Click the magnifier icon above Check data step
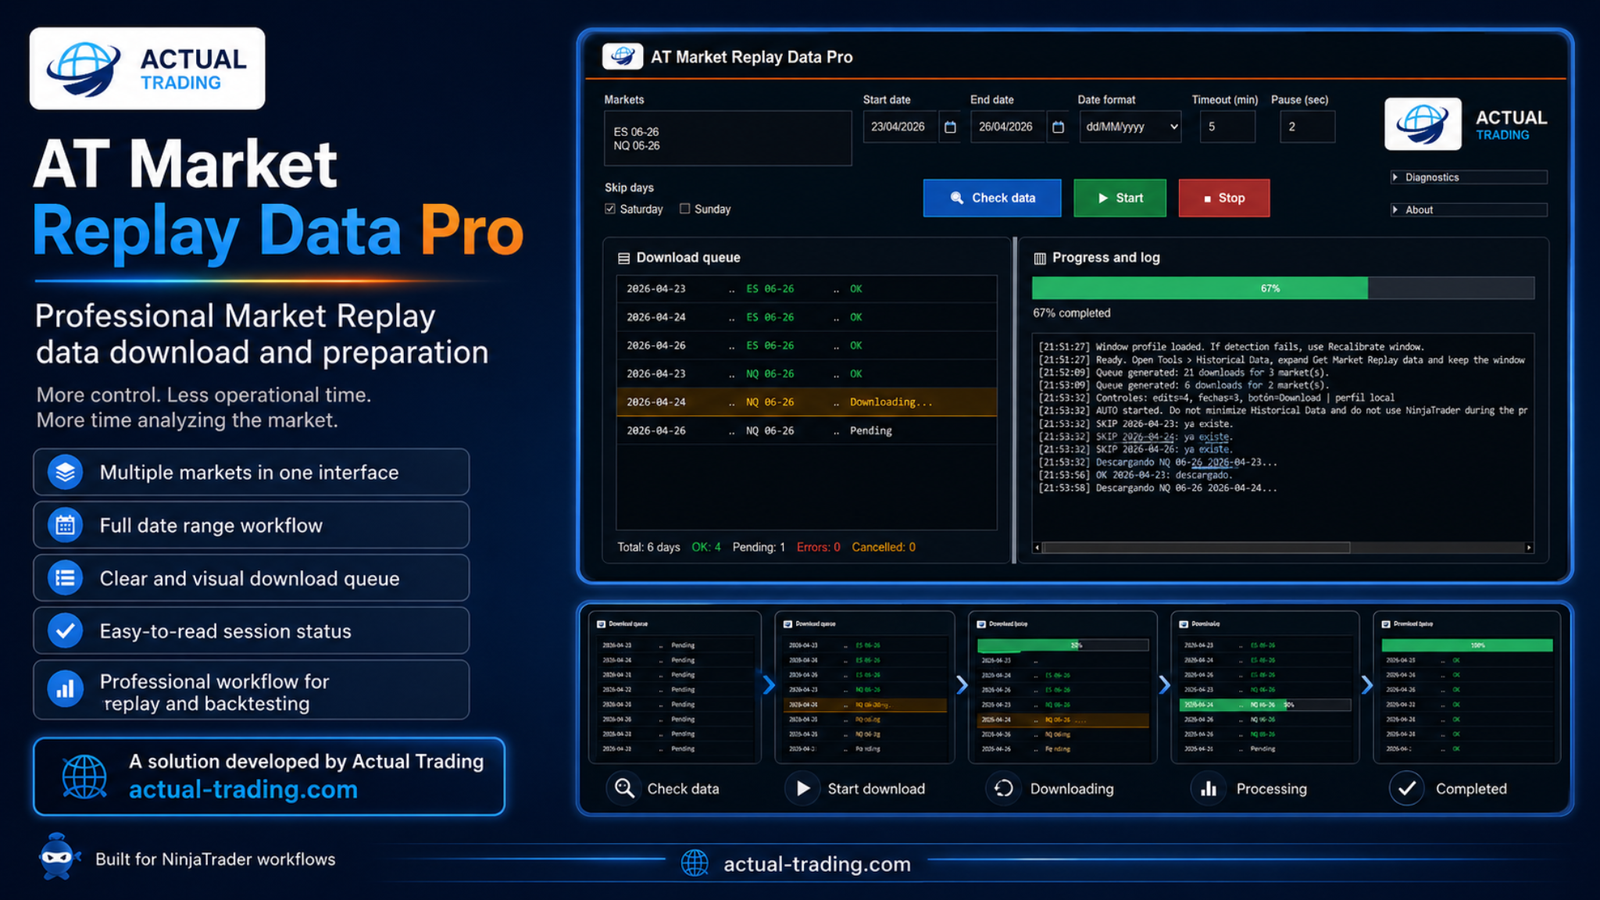 point(623,789)
